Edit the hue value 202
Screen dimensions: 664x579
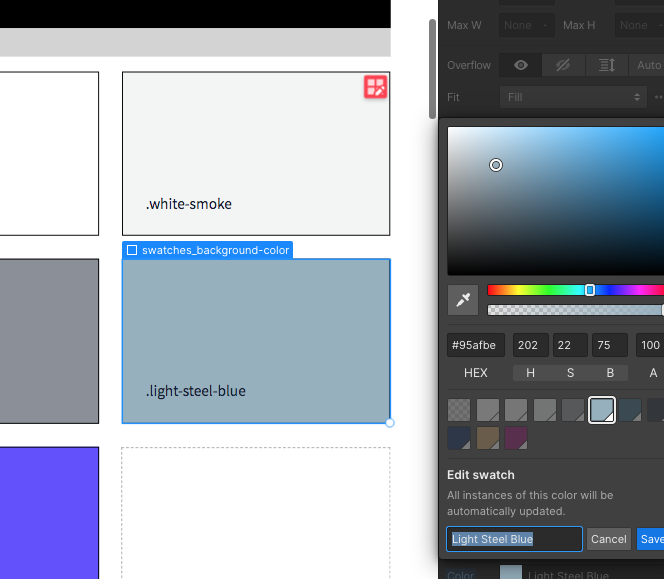[531, 345]
